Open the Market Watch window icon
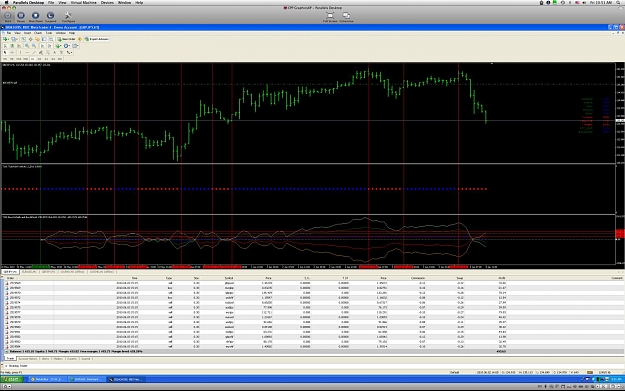Viewport: 625px width, 391px height. 23,39
